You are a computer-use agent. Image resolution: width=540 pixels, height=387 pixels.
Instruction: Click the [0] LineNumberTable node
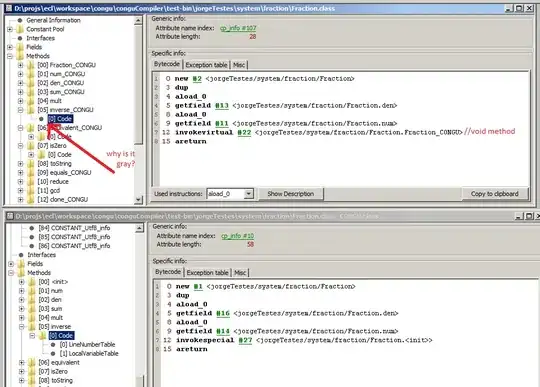[87, 345]
